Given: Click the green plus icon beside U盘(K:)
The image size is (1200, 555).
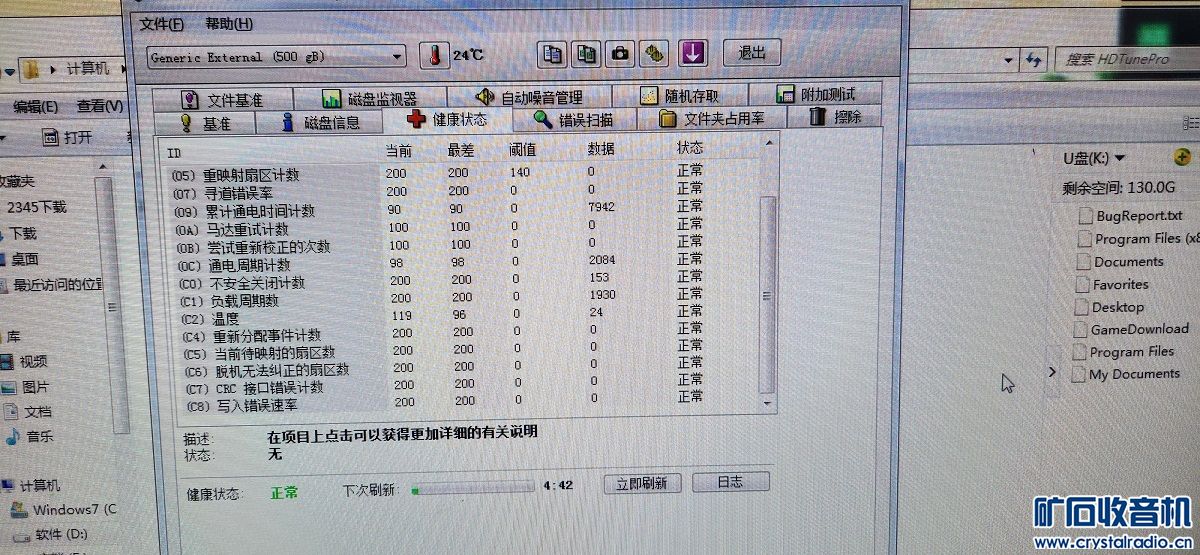Looking at the screenshot, I should click(x=1182, y=157).
